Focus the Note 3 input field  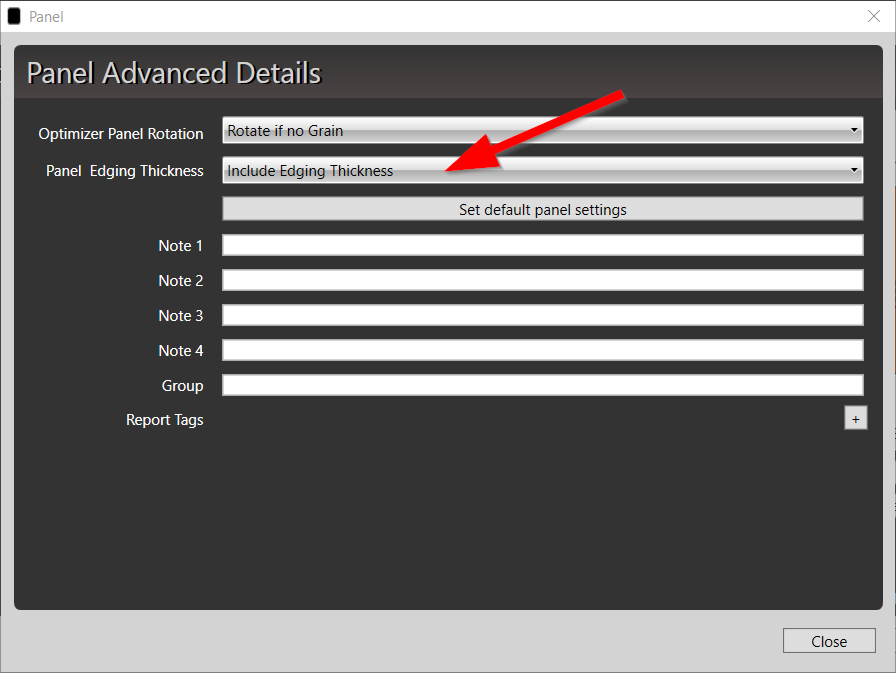pyautogui.click(x=542, y=315)
